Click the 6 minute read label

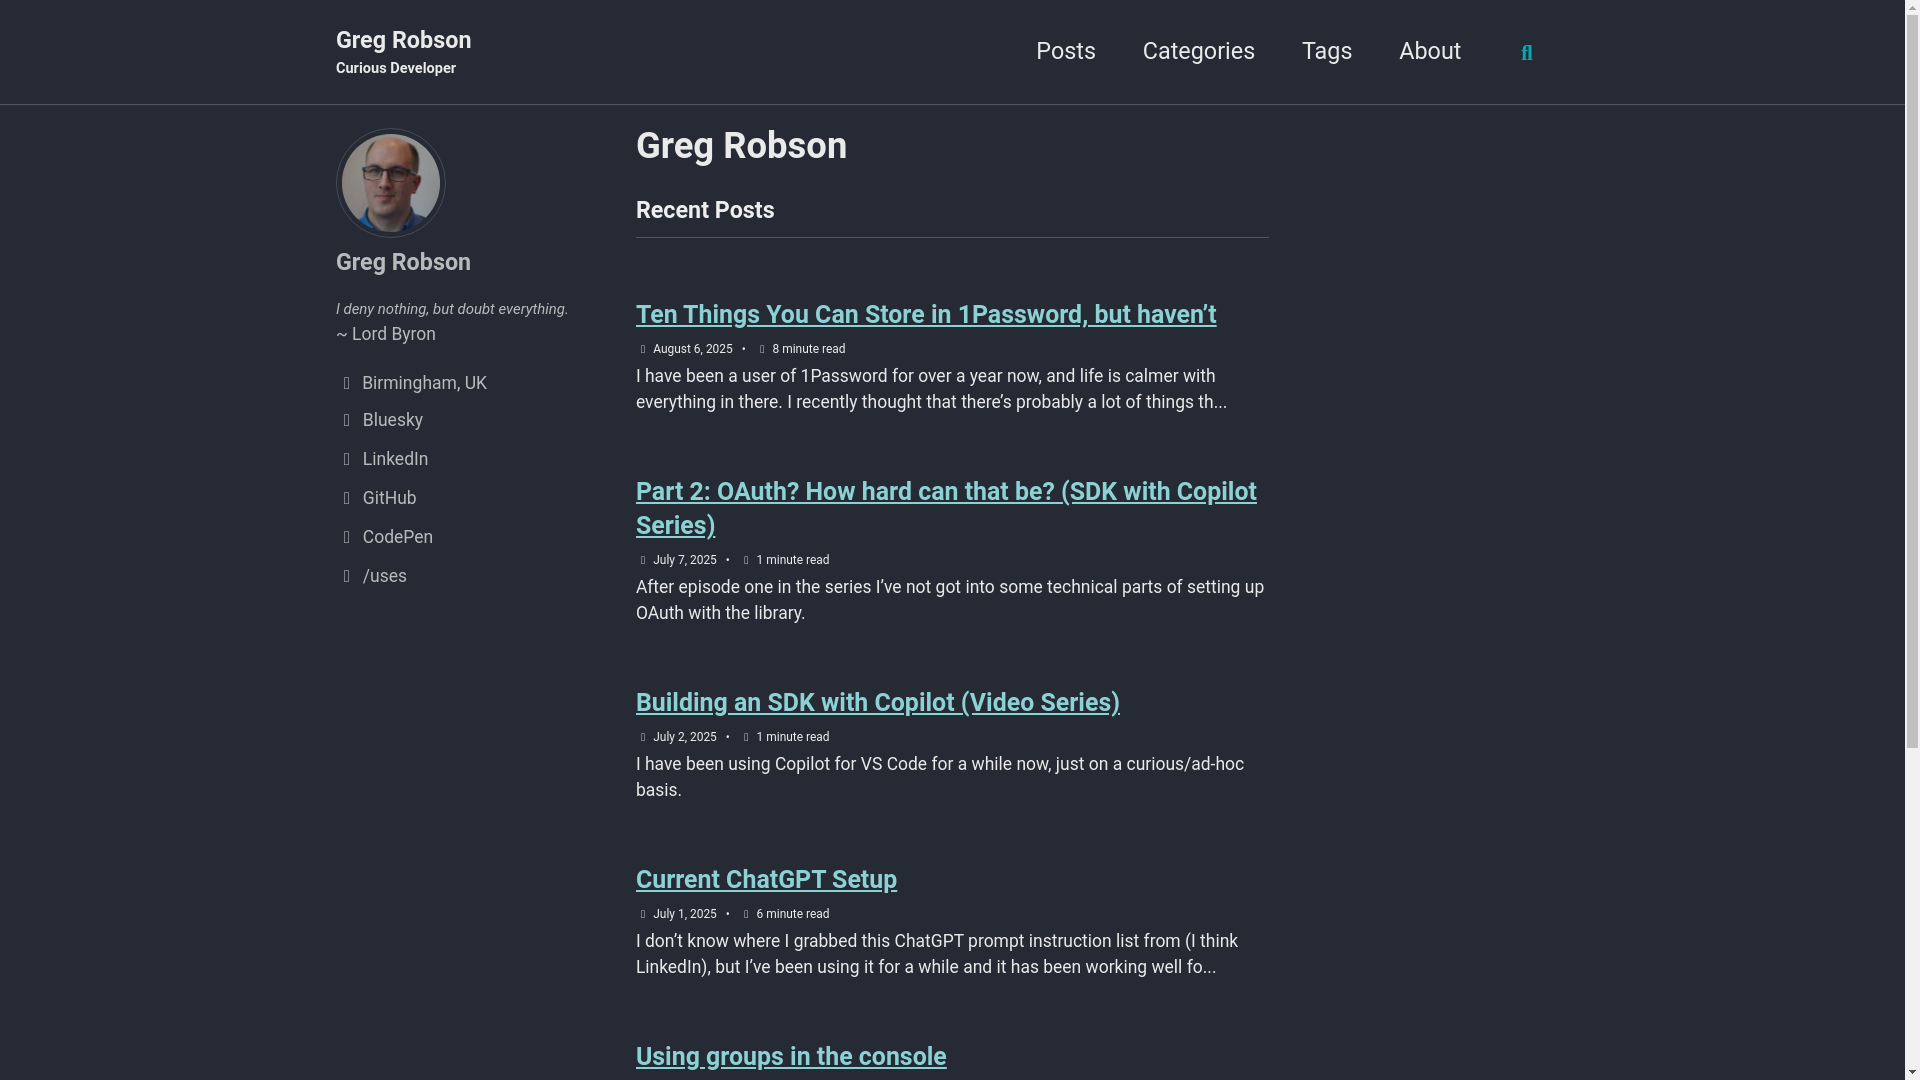792,914
